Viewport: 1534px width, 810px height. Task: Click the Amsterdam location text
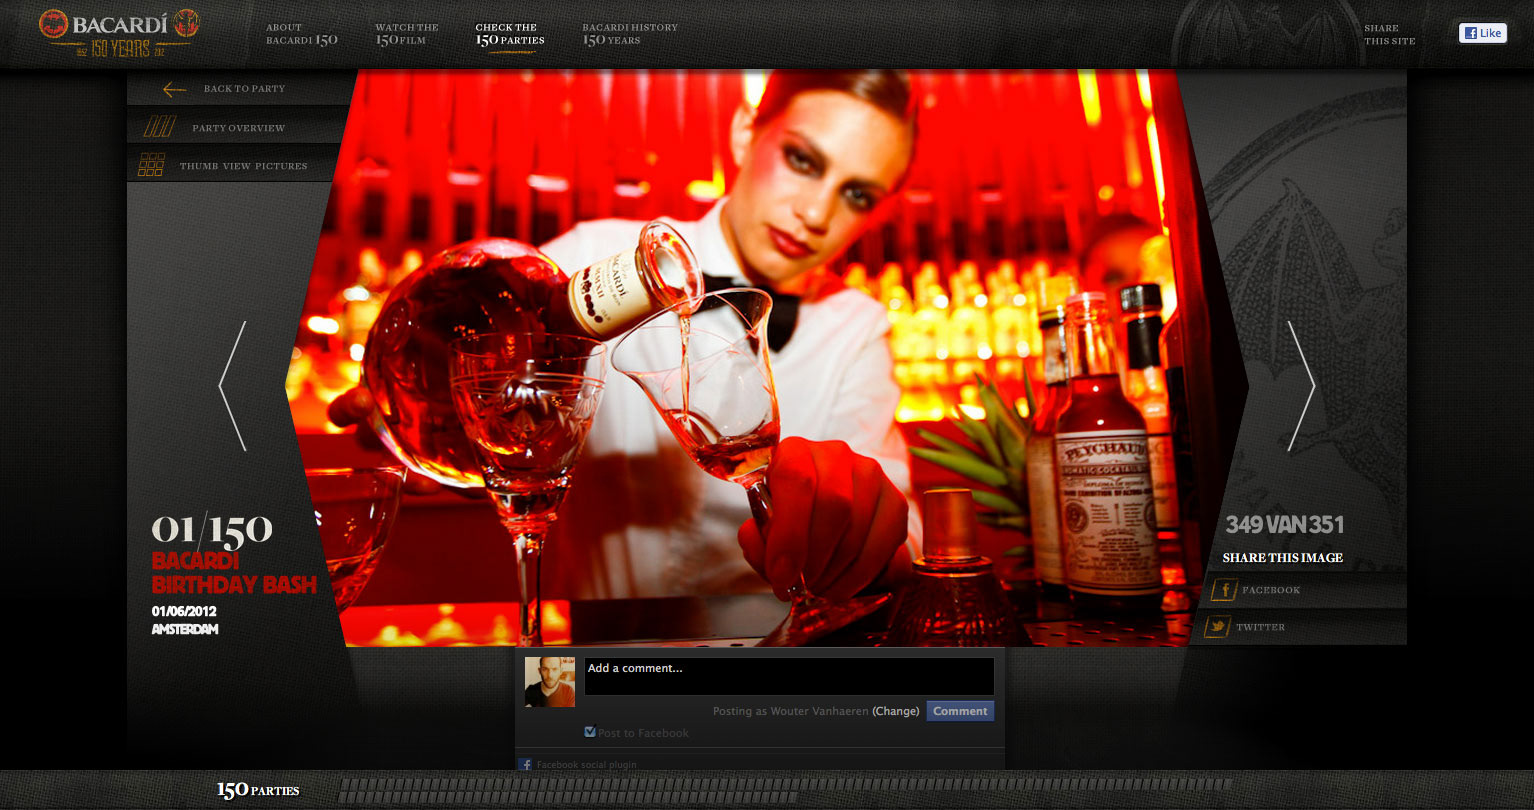click(185, 629)
